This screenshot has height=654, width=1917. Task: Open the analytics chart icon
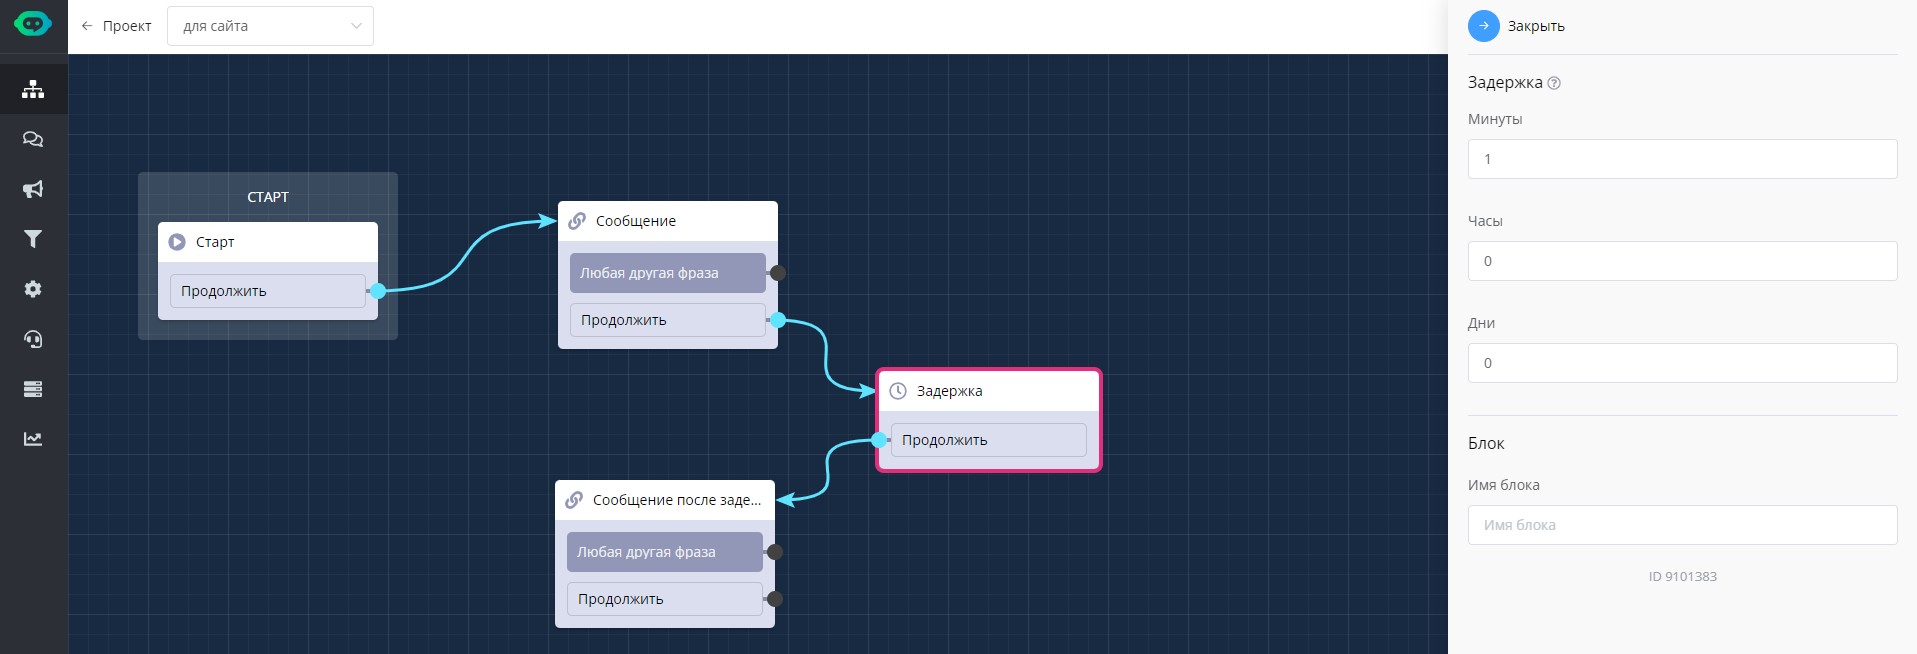(x=33, y=439)
